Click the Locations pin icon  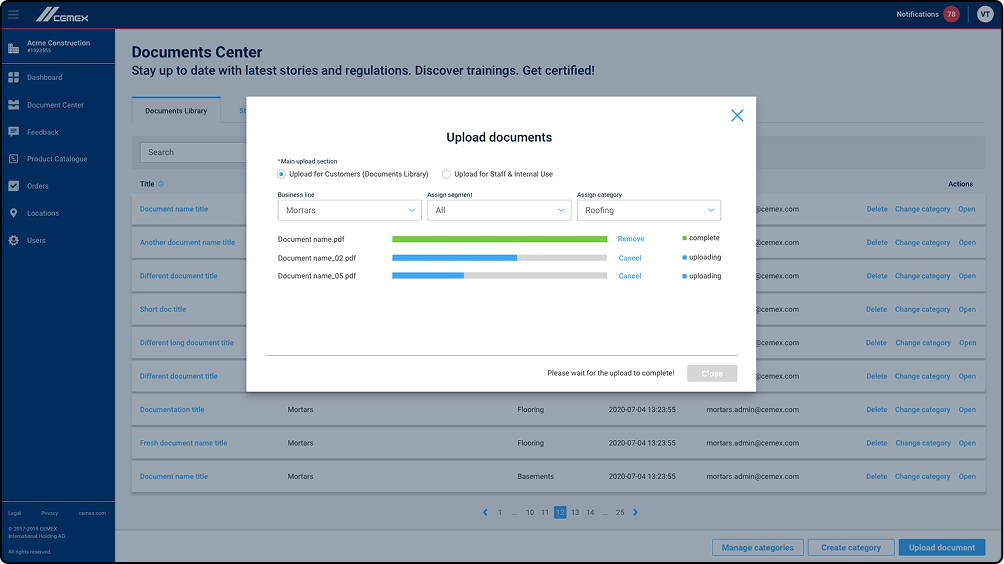tap(13, 213)
